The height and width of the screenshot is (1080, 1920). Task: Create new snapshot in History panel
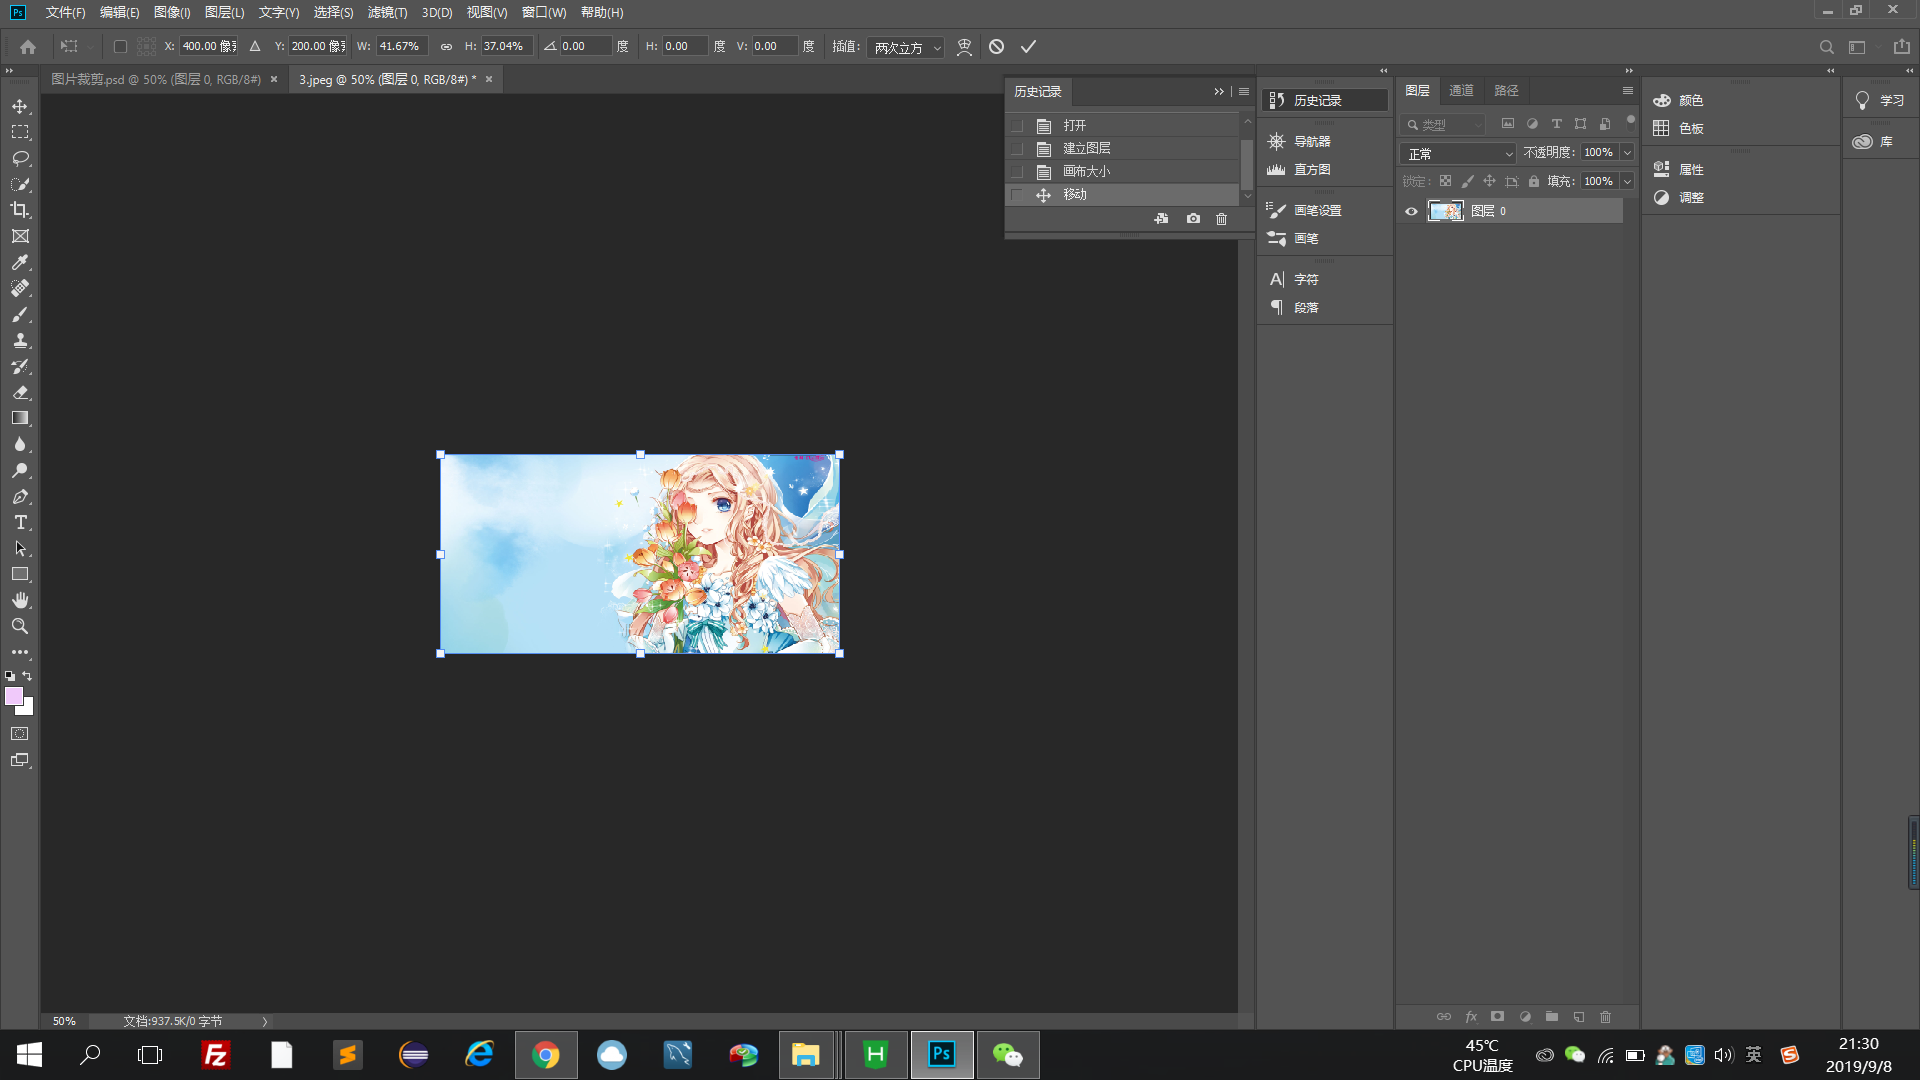click(1193, 218)
